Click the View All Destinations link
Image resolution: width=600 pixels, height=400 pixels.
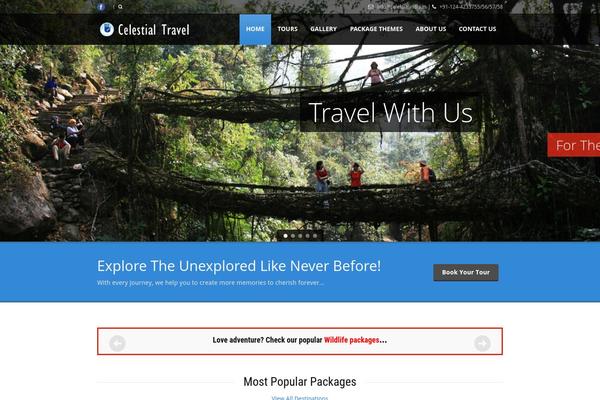click(x=300, y=398)
